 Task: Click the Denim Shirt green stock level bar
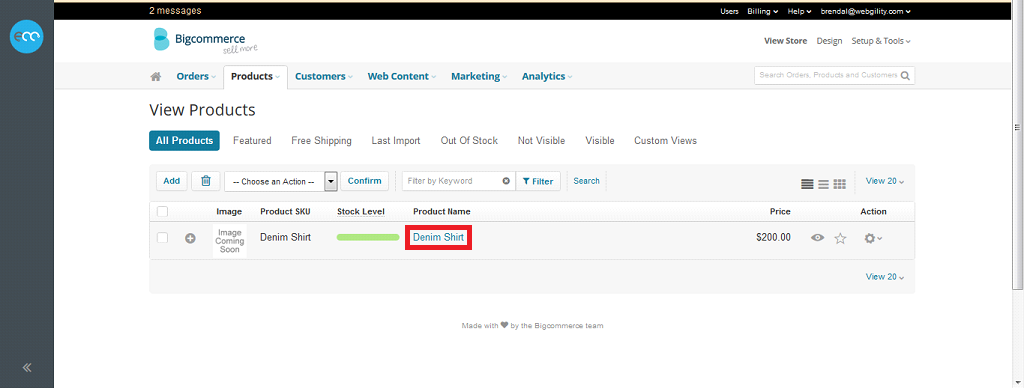point(368,238)
